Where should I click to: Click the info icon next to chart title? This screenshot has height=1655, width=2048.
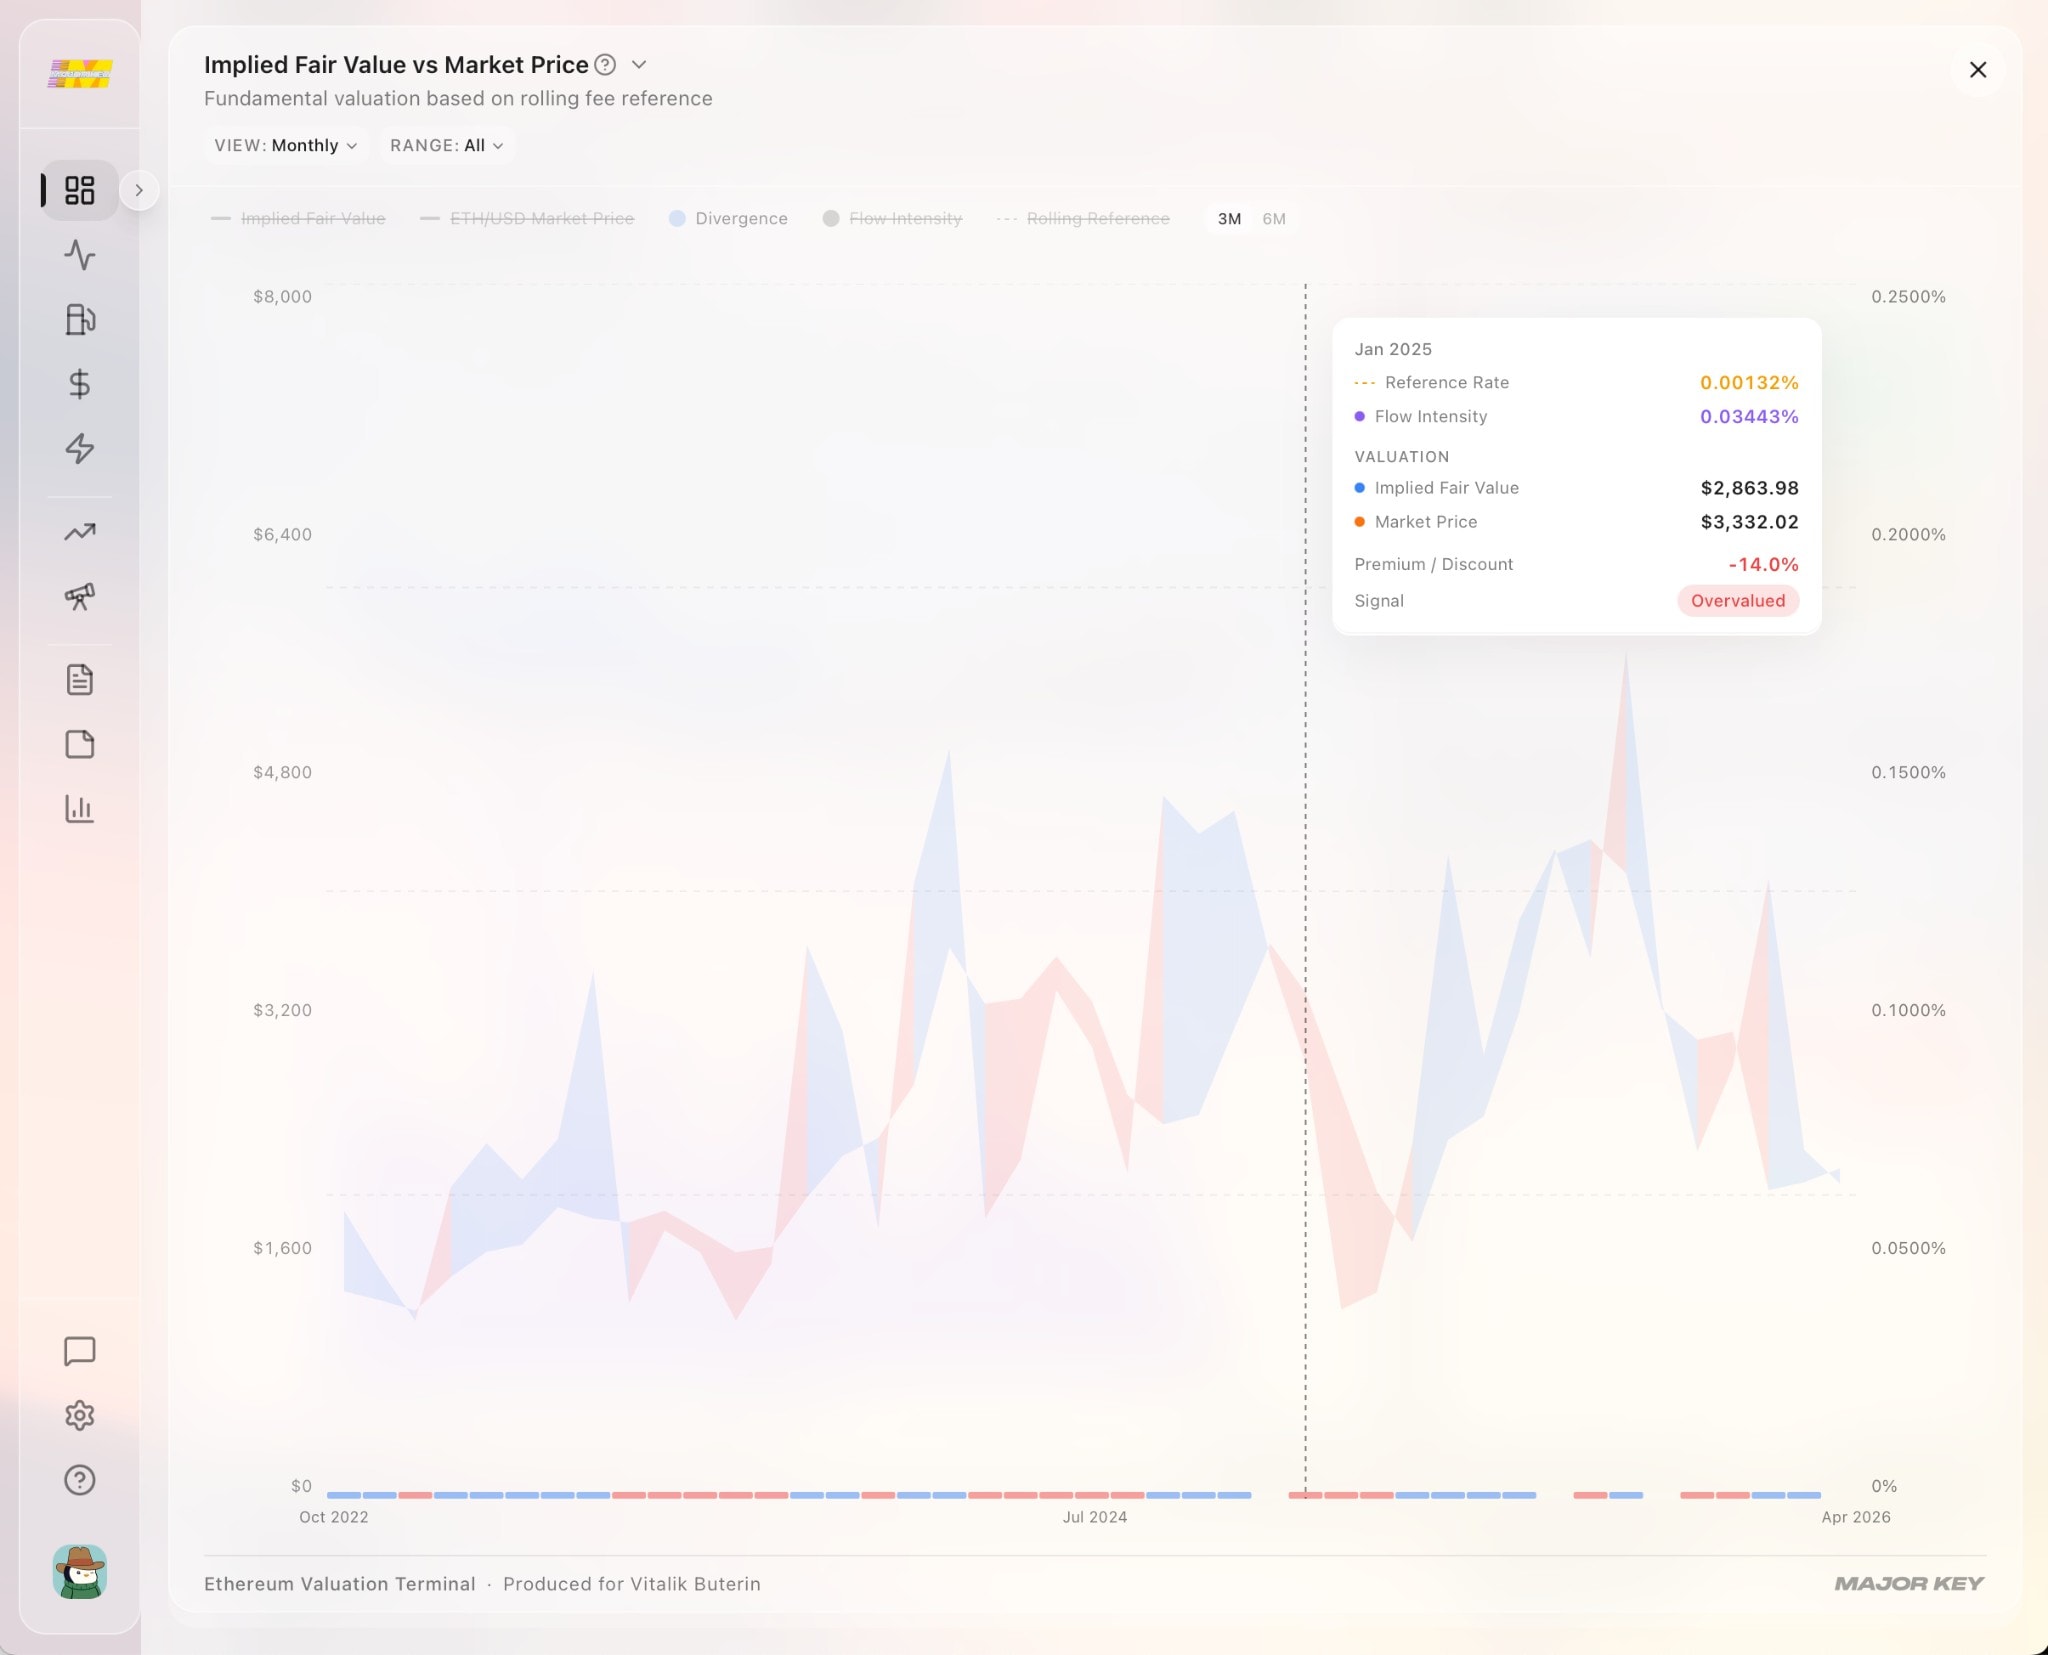coord(605,65)
